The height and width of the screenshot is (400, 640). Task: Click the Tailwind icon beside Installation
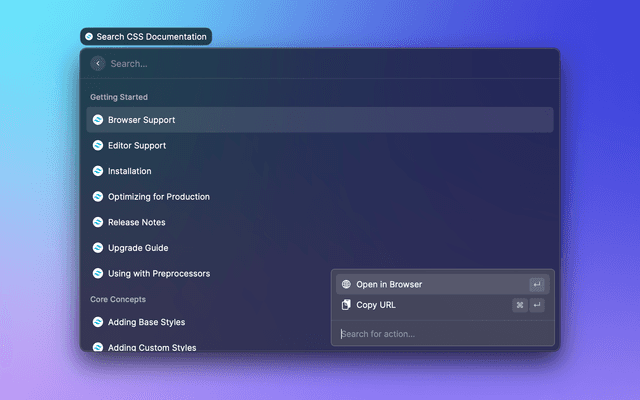pyautogui.click(x=98, y=171)
